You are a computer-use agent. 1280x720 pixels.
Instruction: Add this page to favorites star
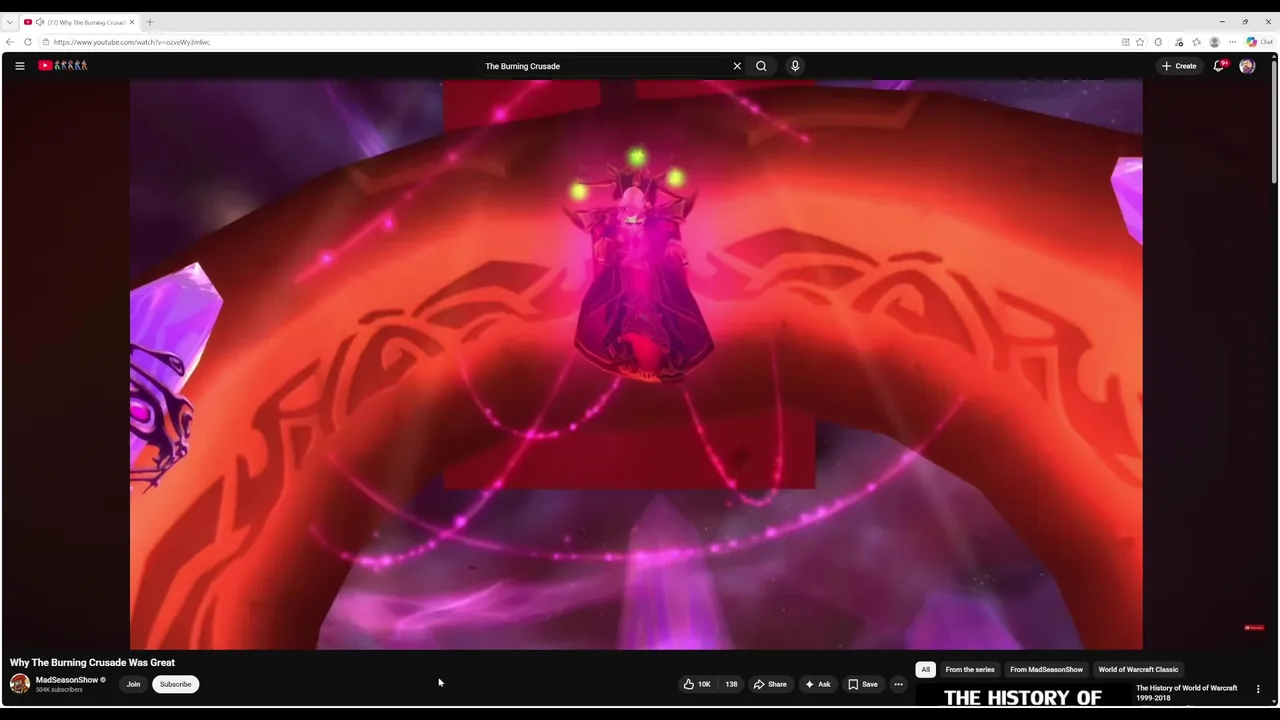click(1140, 42)
